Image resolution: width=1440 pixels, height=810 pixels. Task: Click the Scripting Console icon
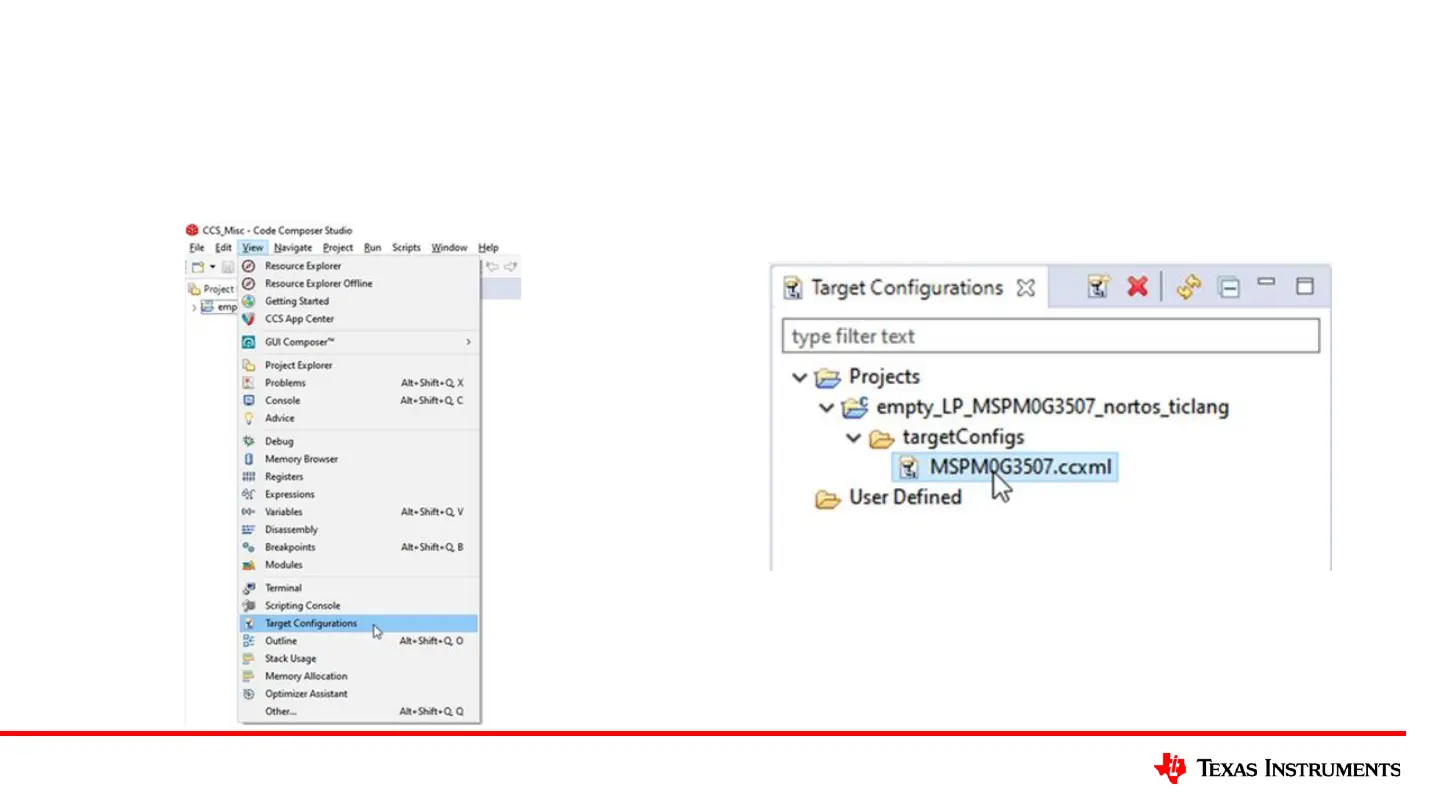(249, 606)
